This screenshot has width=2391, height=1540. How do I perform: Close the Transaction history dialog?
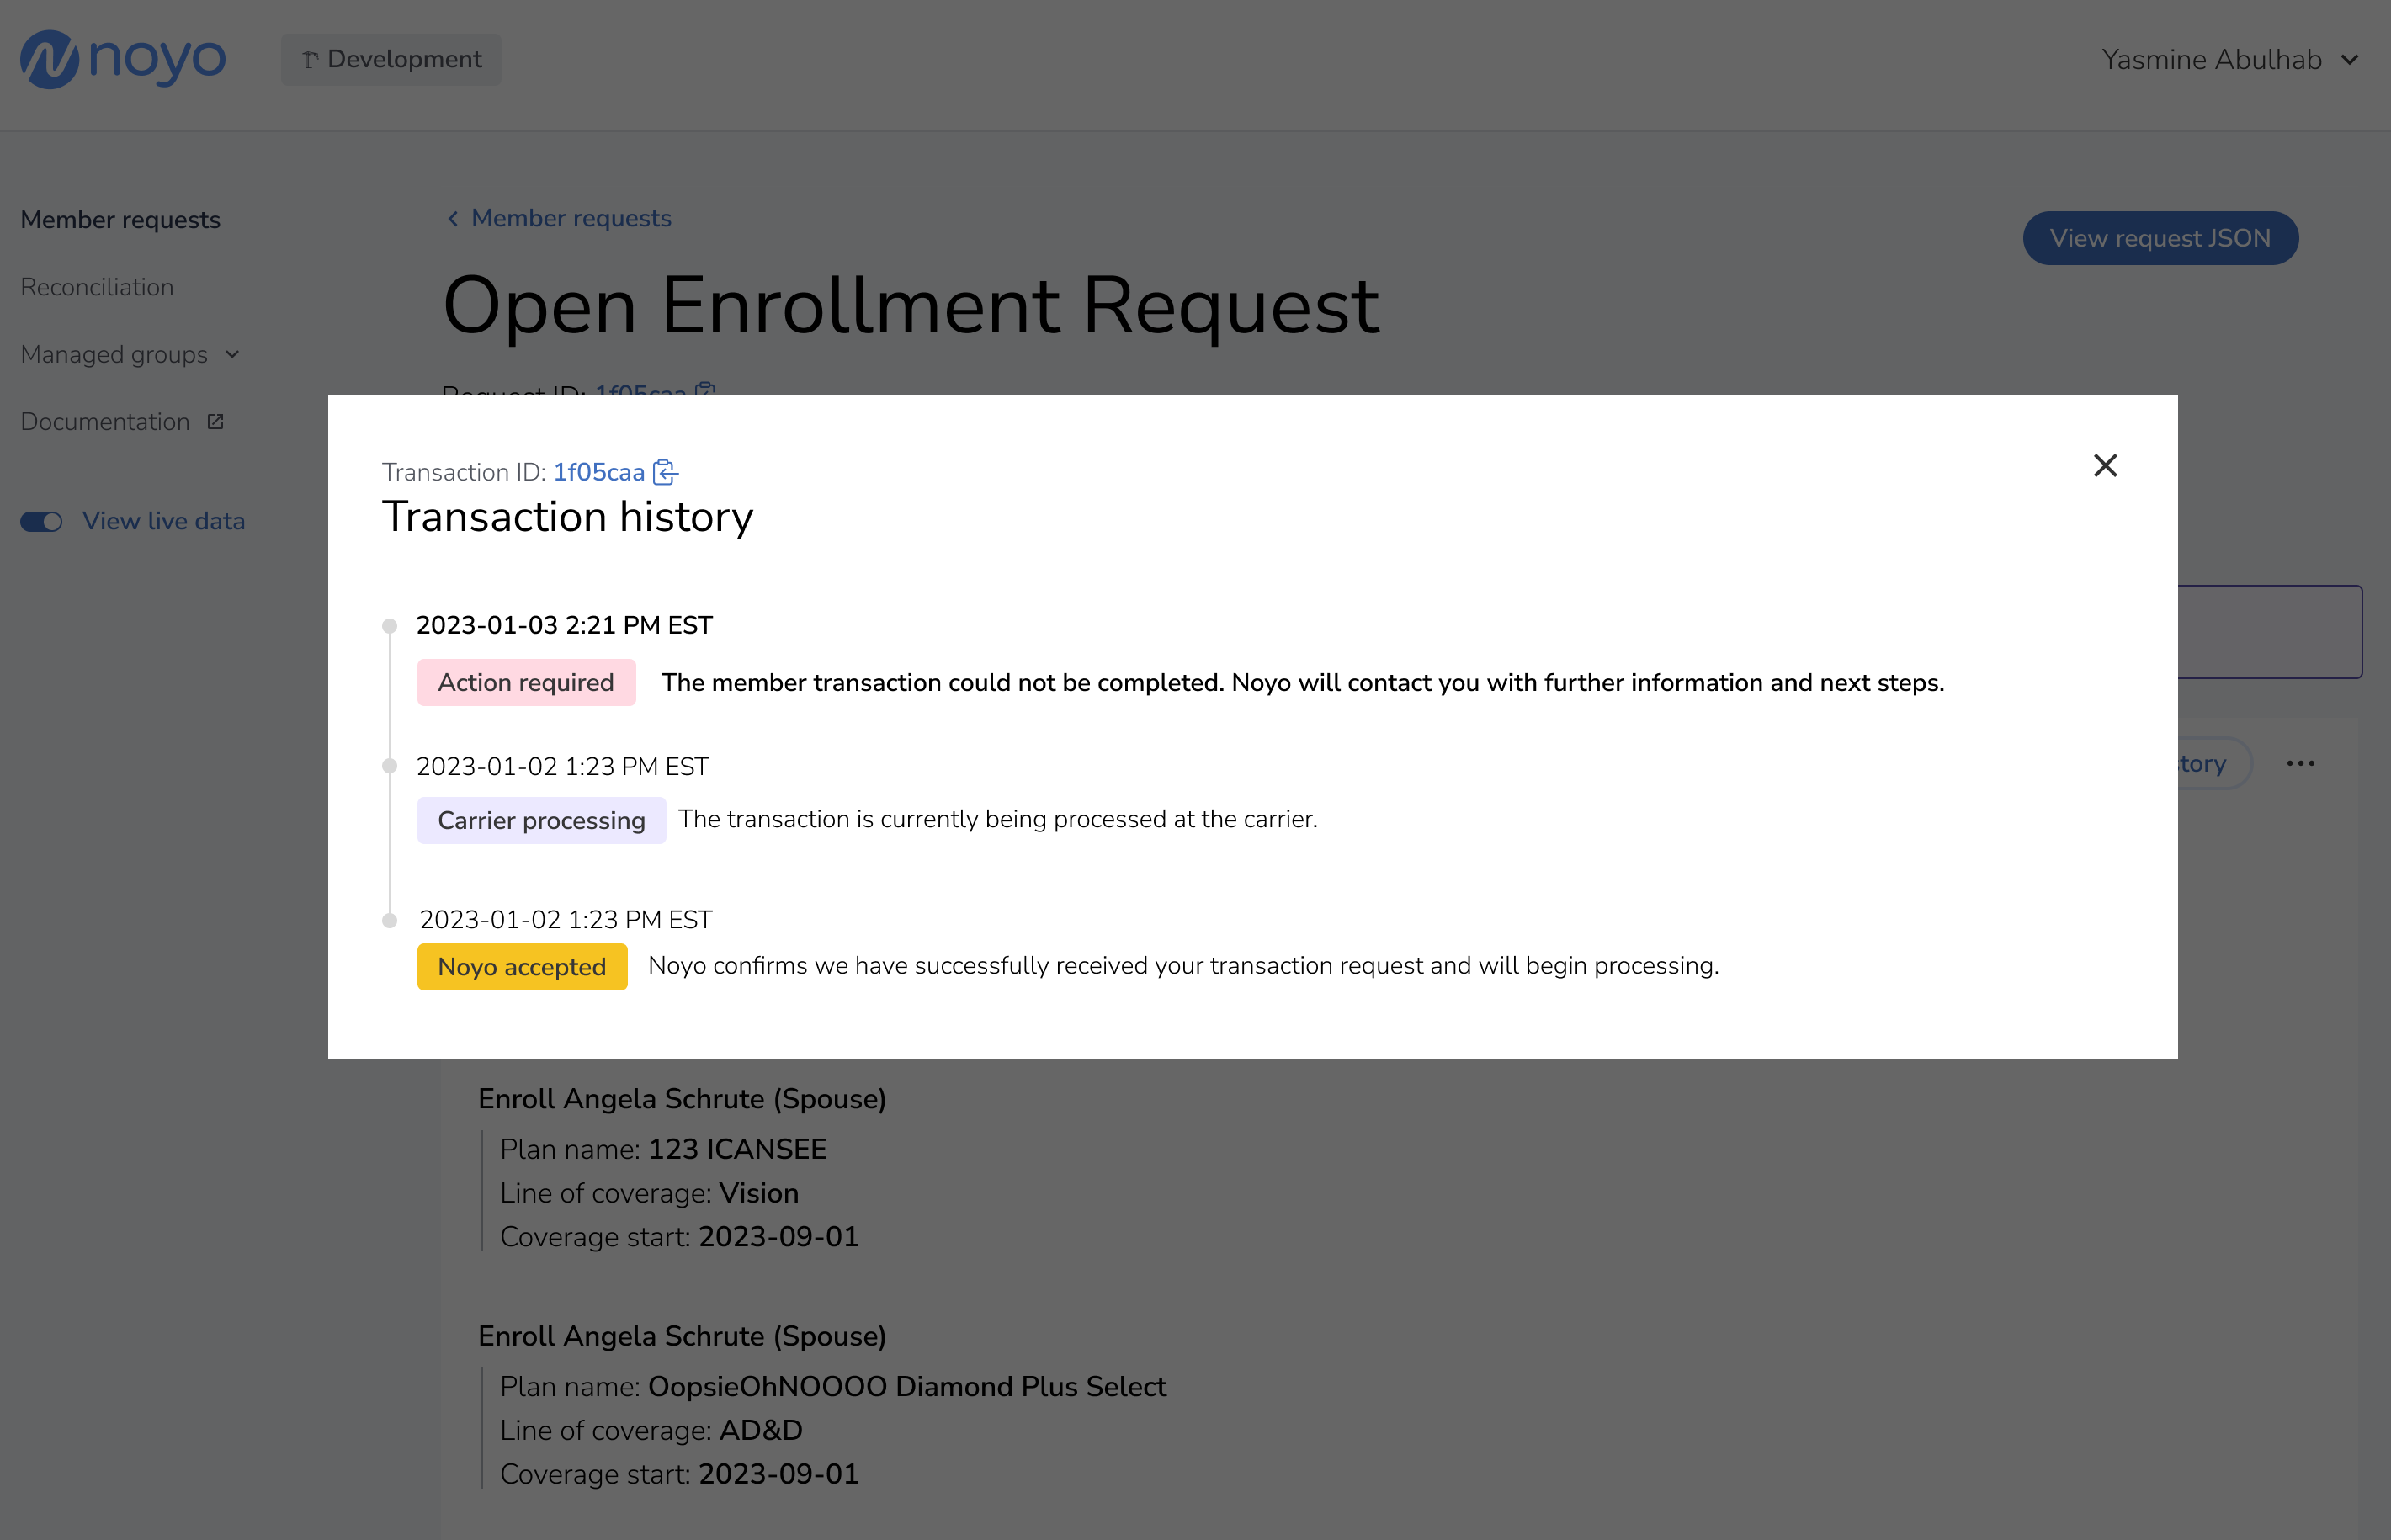click(2105, 465)
